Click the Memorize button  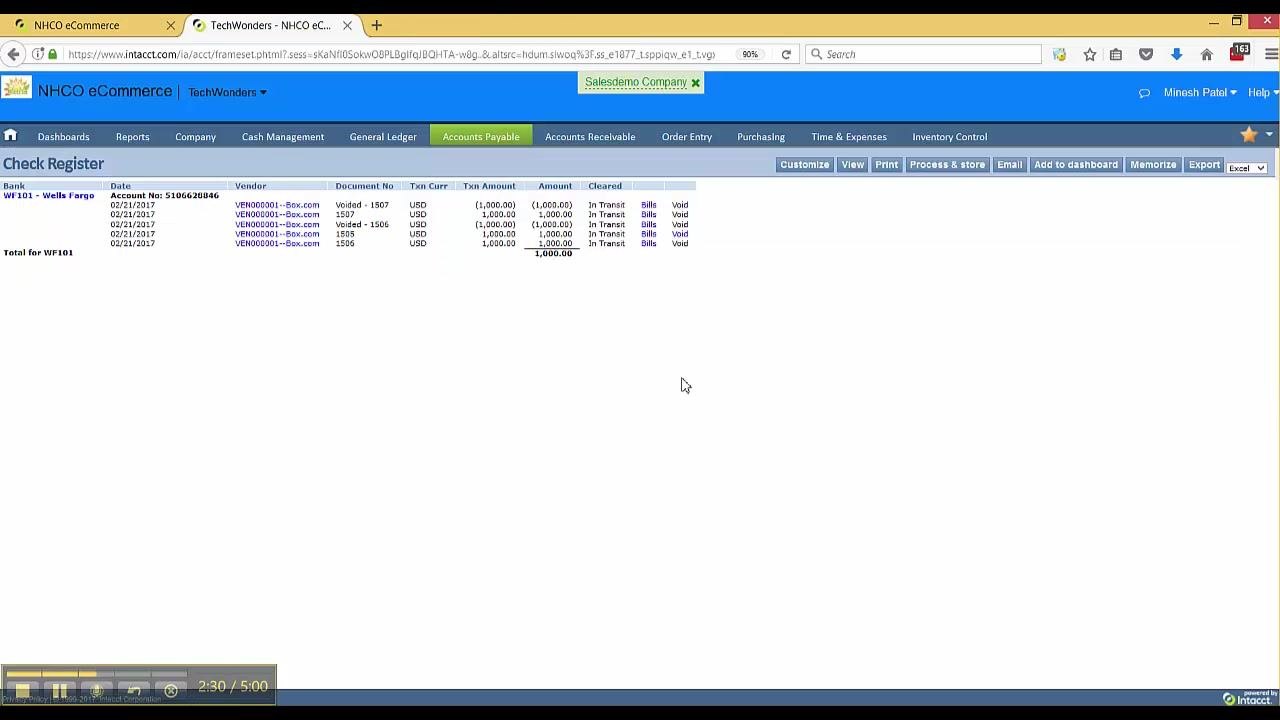1153,164
